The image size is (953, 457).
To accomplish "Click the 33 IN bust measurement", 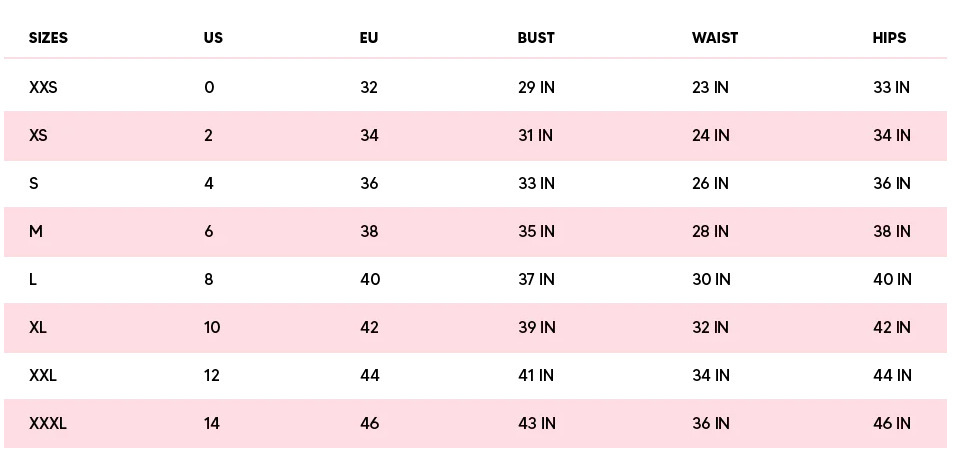I will (x=536, y=183).
